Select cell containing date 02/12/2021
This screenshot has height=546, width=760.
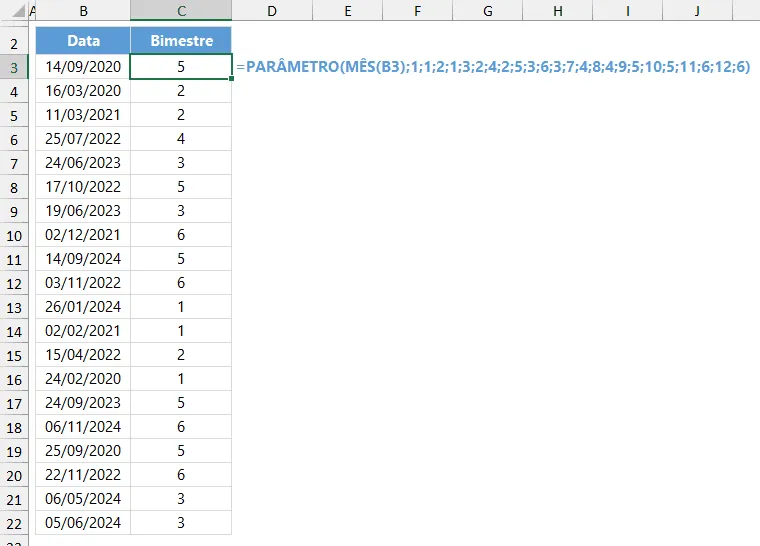83,235
